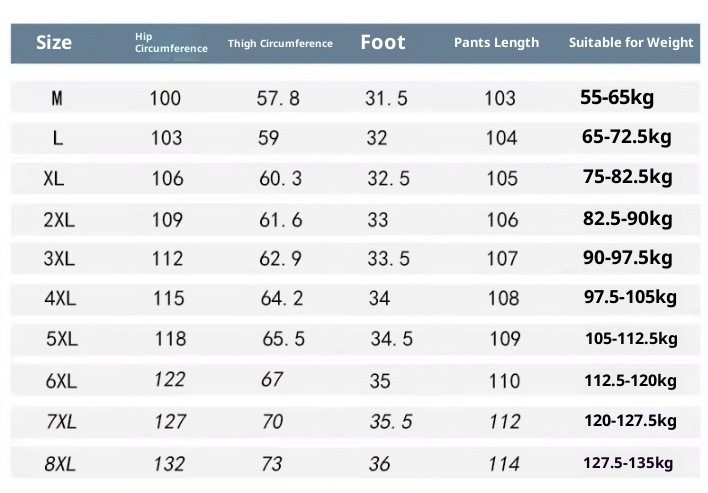Image resolution: width=708 pixels, height=493 pixels.
Task: Click pants length value 114
Action: (505, 464)
